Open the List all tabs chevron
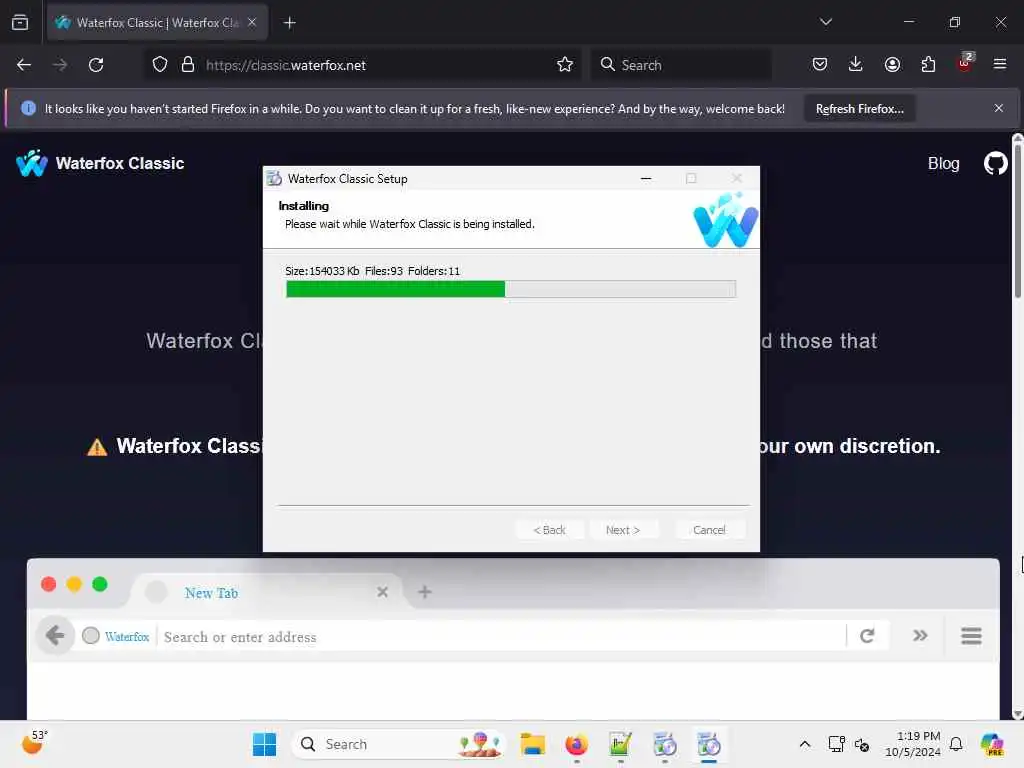1024x768 pixels. tap(825, 22)
